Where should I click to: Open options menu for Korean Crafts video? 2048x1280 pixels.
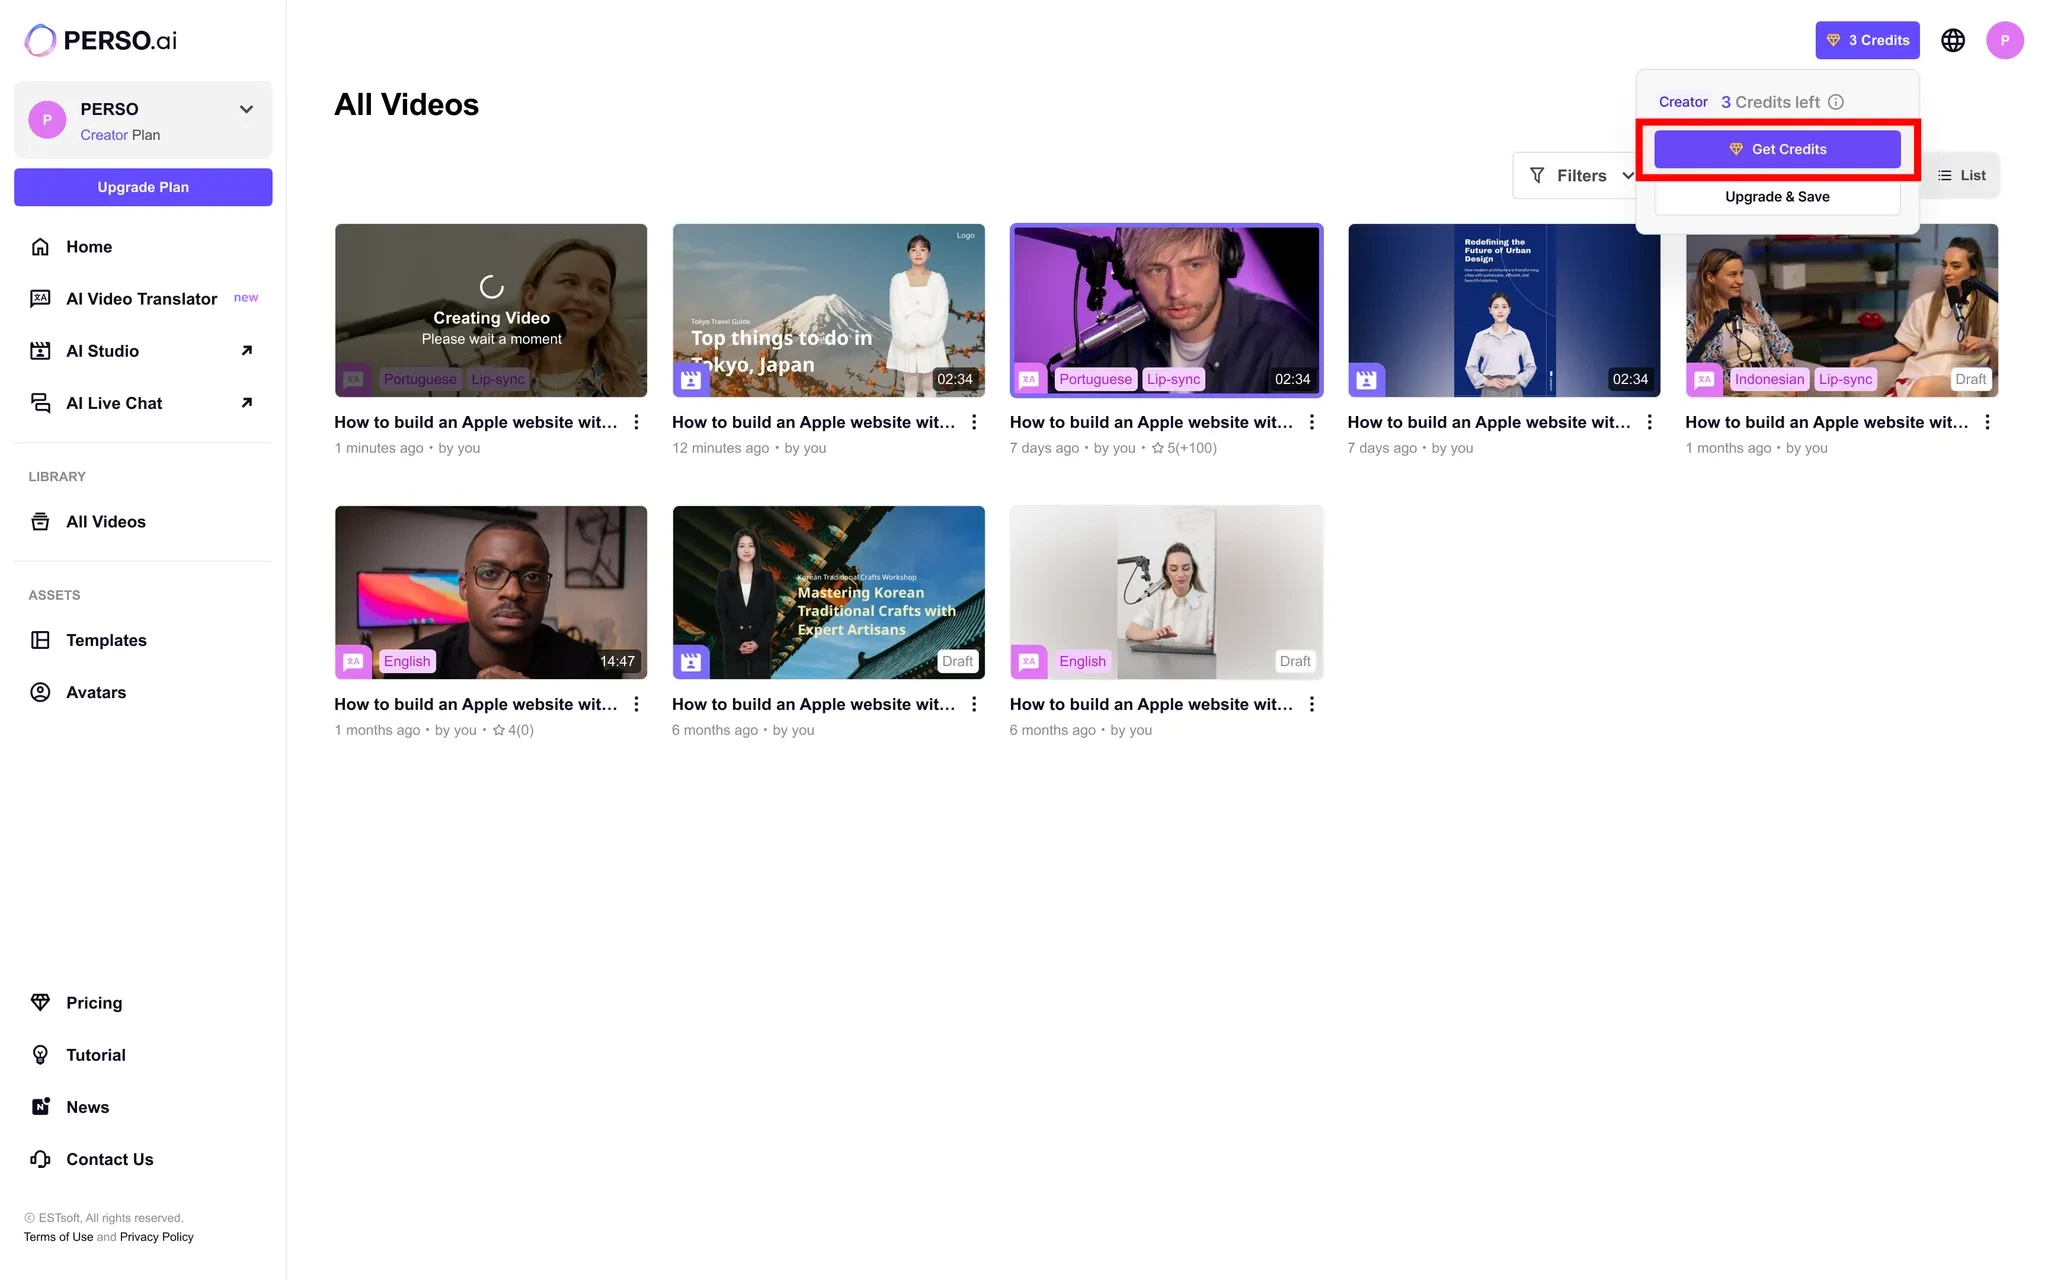coord(974,704)
